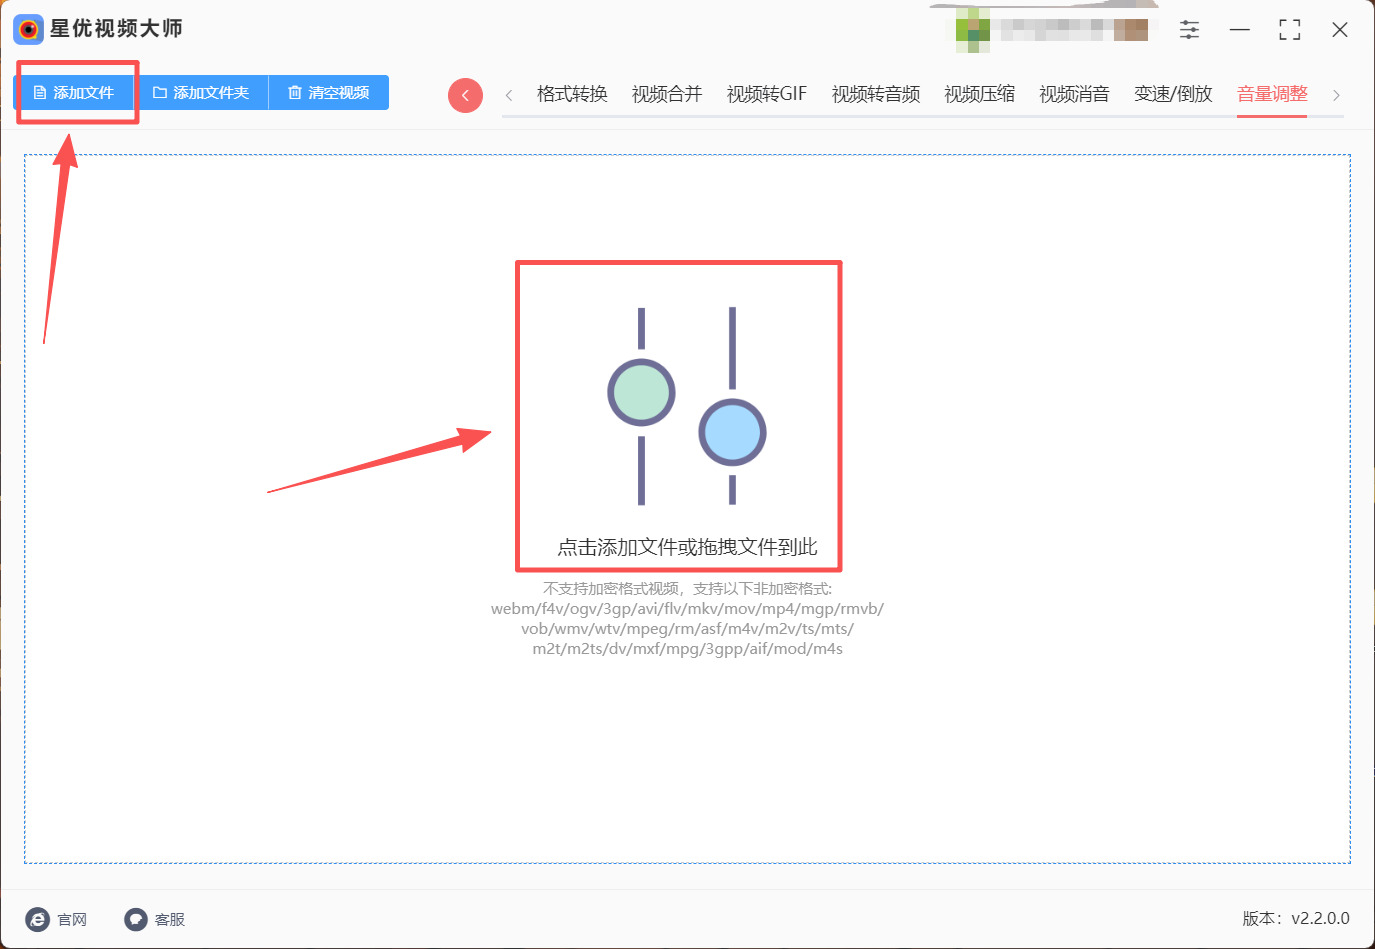Click the 添加文件 button
1375x949 pixels.
click(x=74, y=93)
